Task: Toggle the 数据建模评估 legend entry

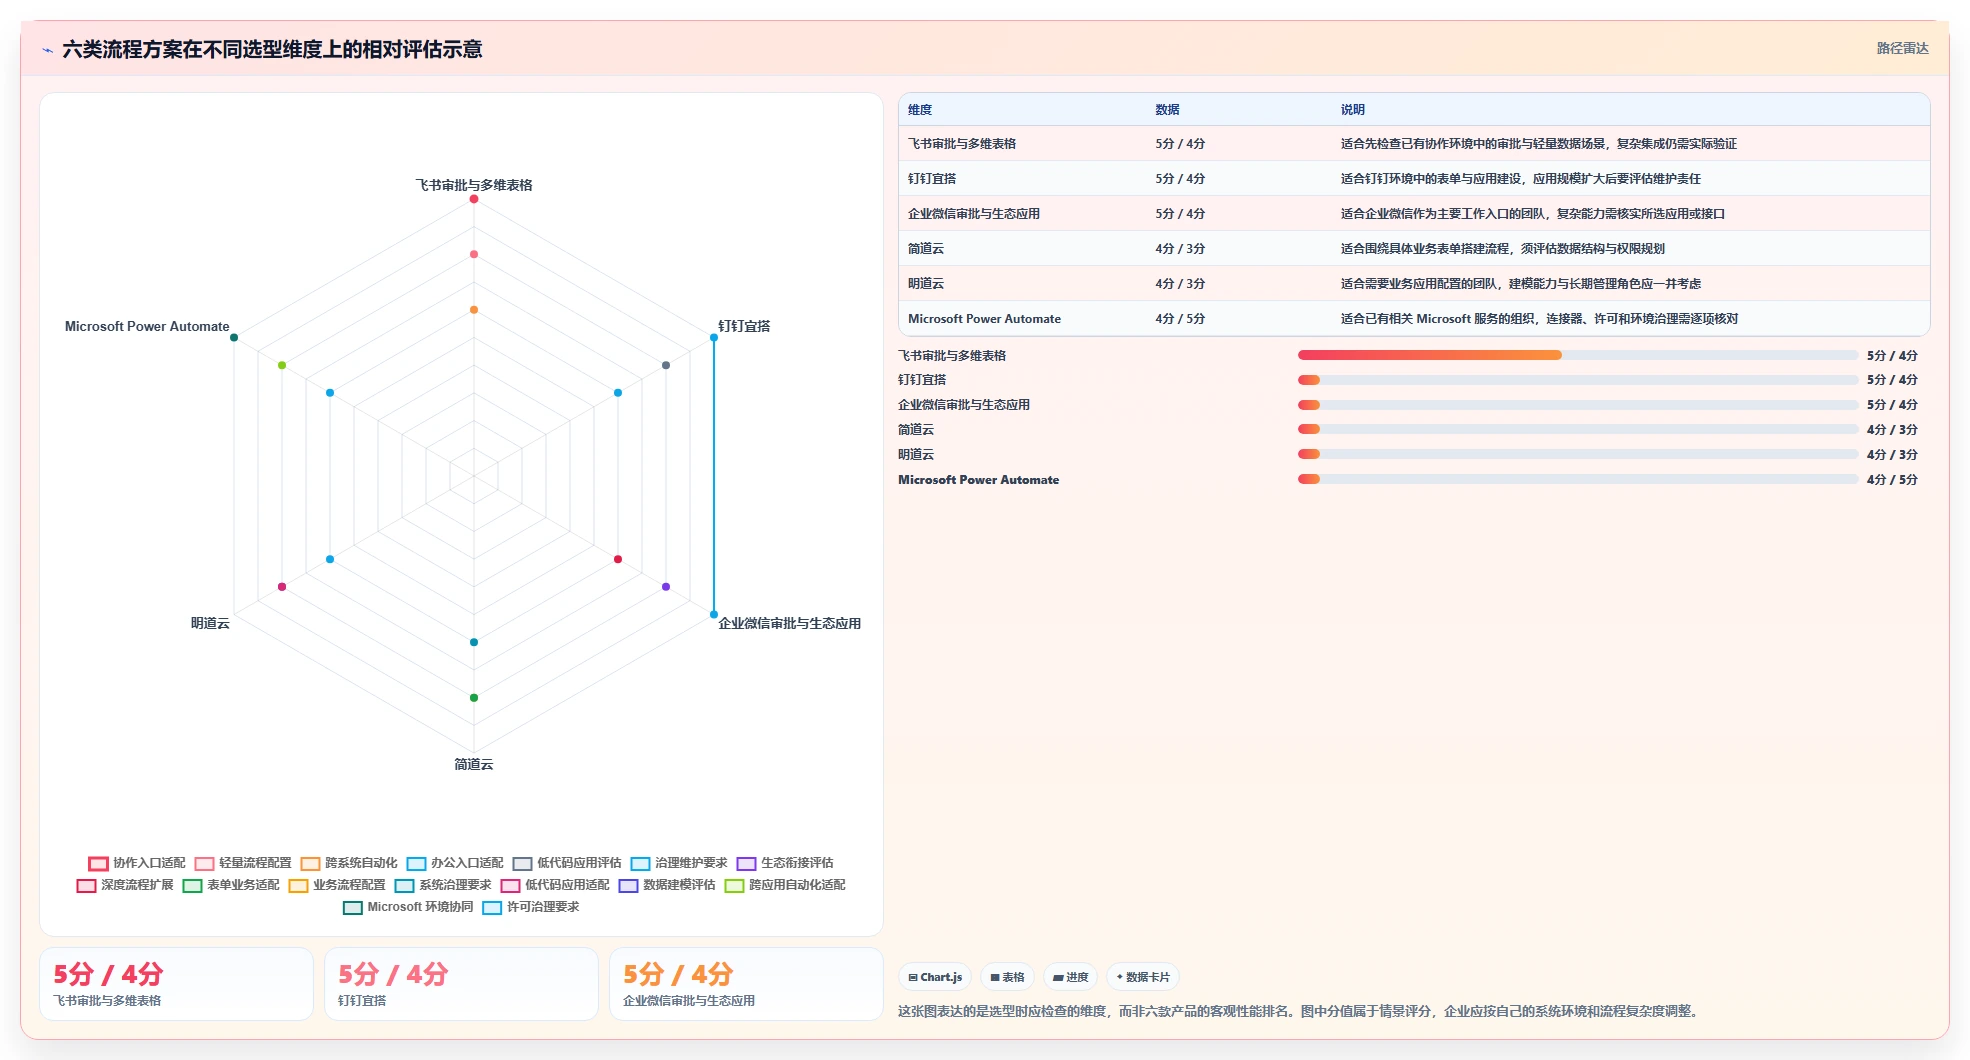Action: 667,885
